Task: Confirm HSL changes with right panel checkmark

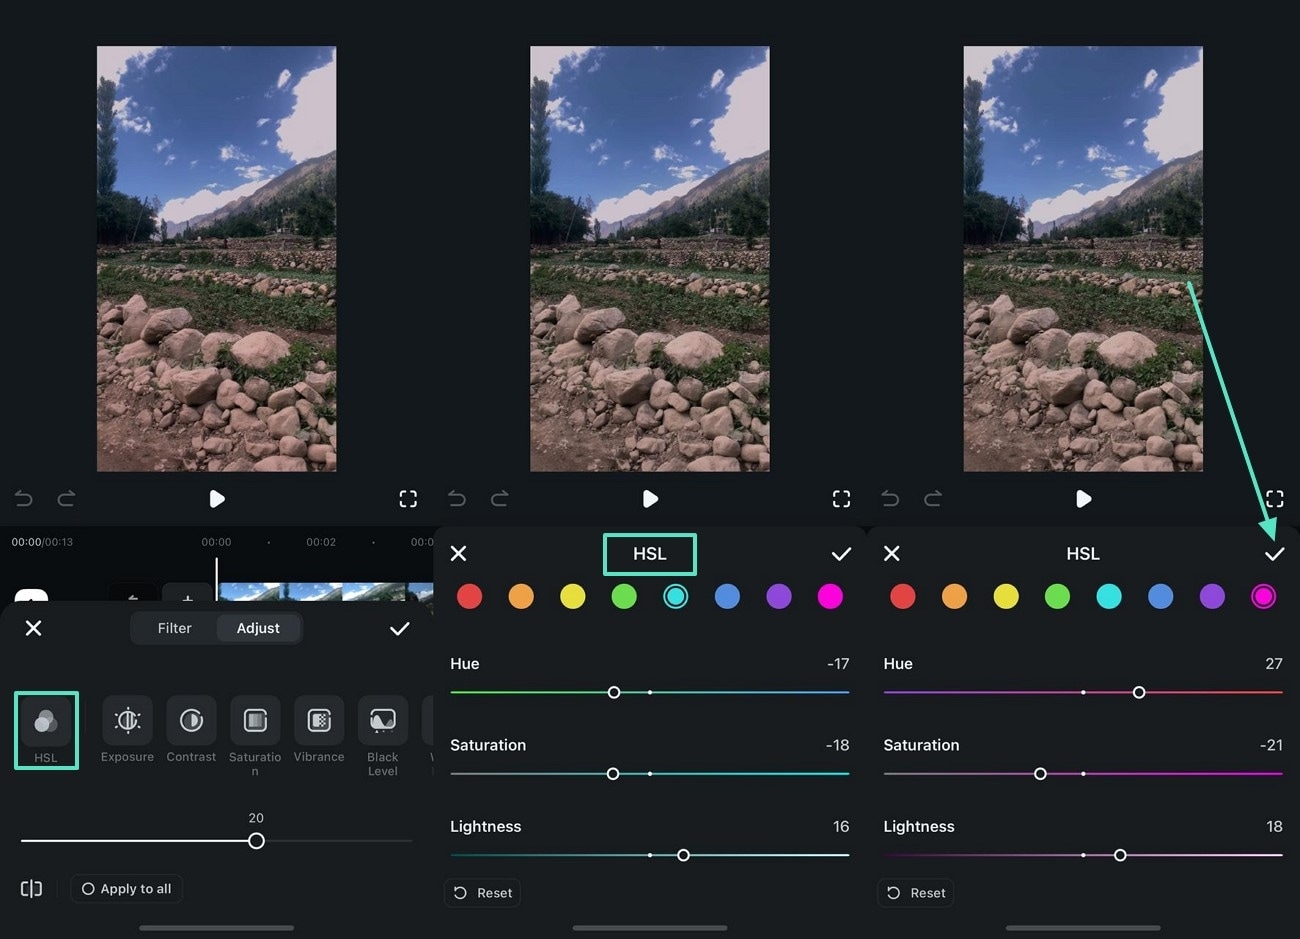Action: click(x=1274, y=554)
